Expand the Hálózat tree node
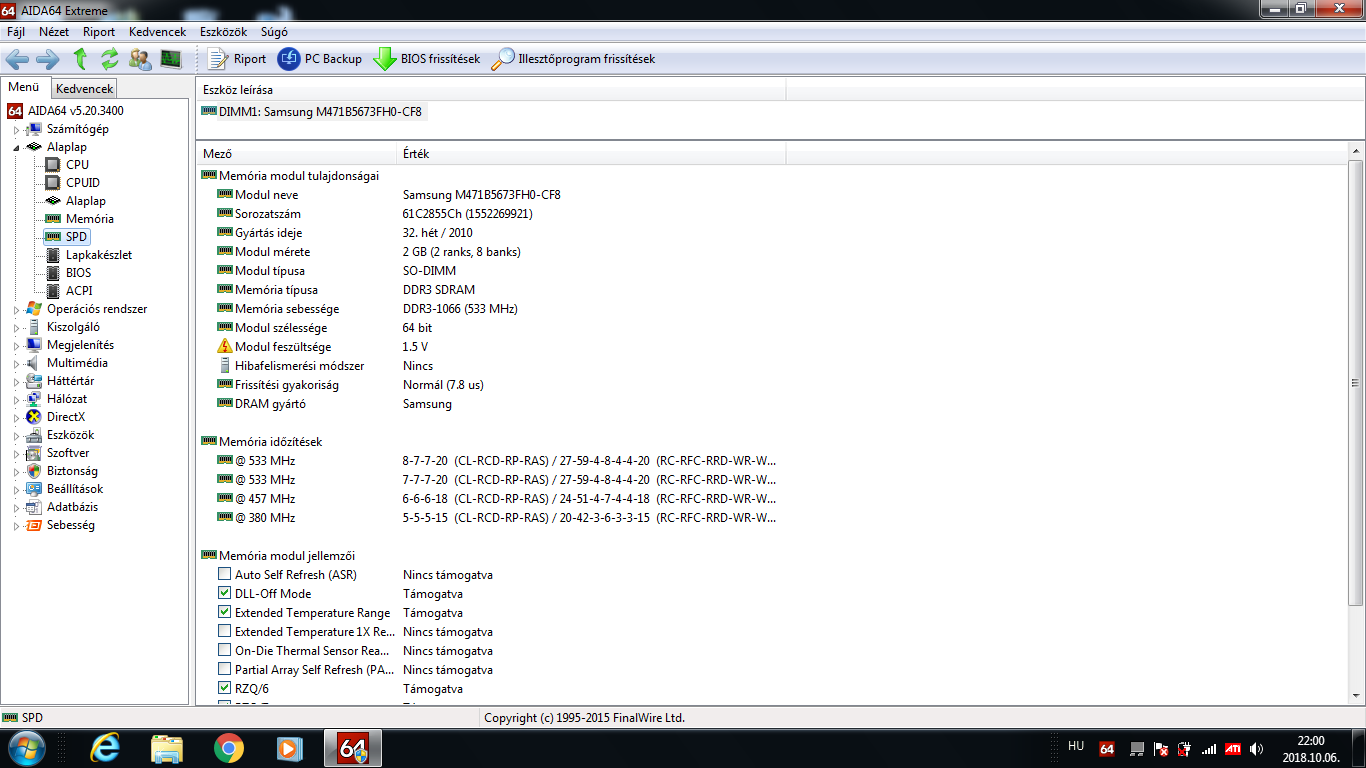Image resolution: width=1366 pixels, height=768 pixels. click(x=15, y=399)
